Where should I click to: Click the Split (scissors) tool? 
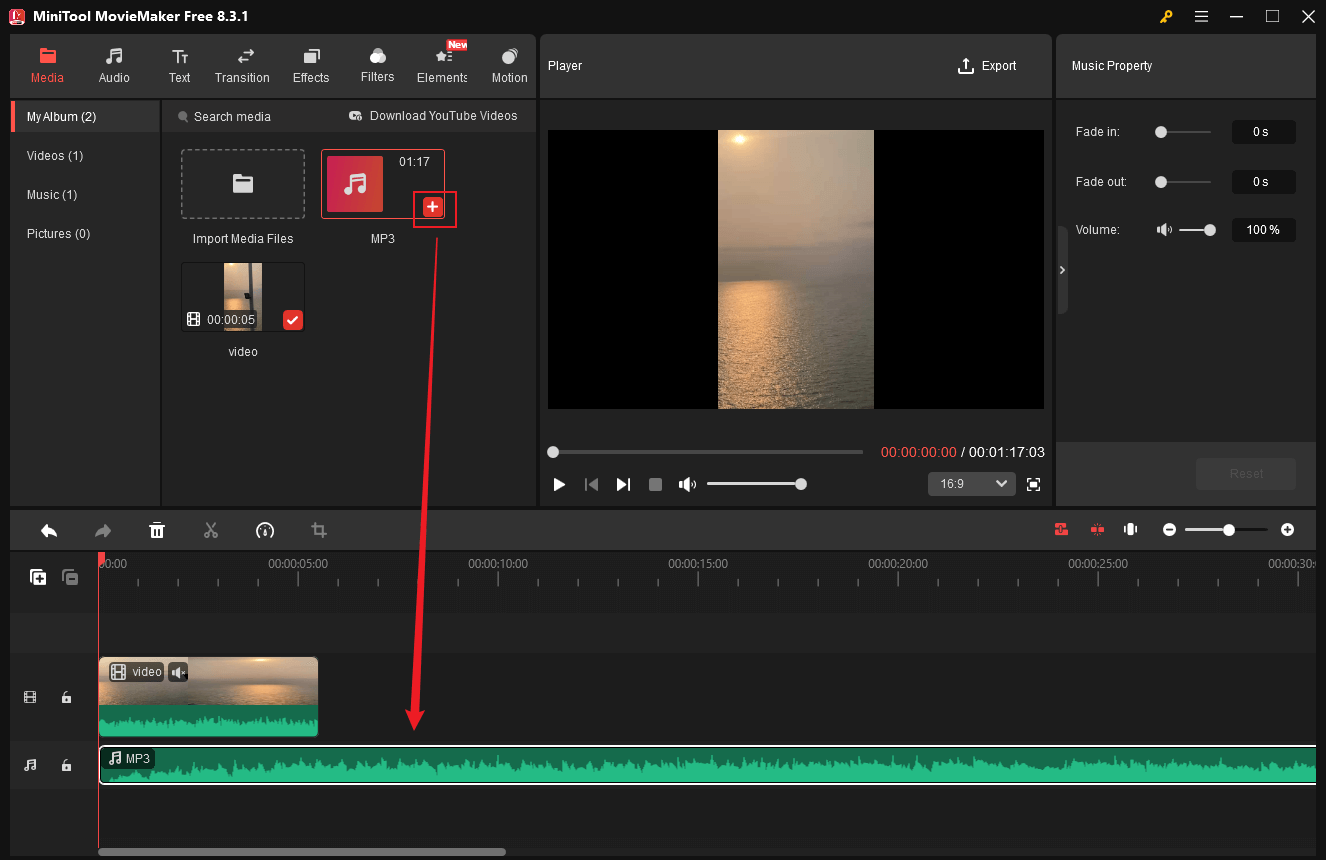pos(211,530)
